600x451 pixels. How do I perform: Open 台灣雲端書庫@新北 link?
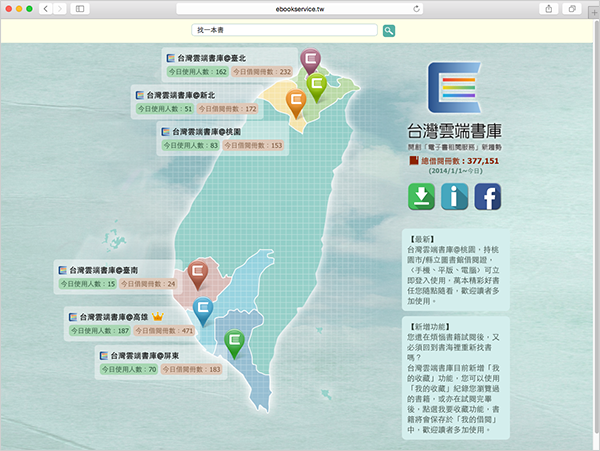(181, 95)
